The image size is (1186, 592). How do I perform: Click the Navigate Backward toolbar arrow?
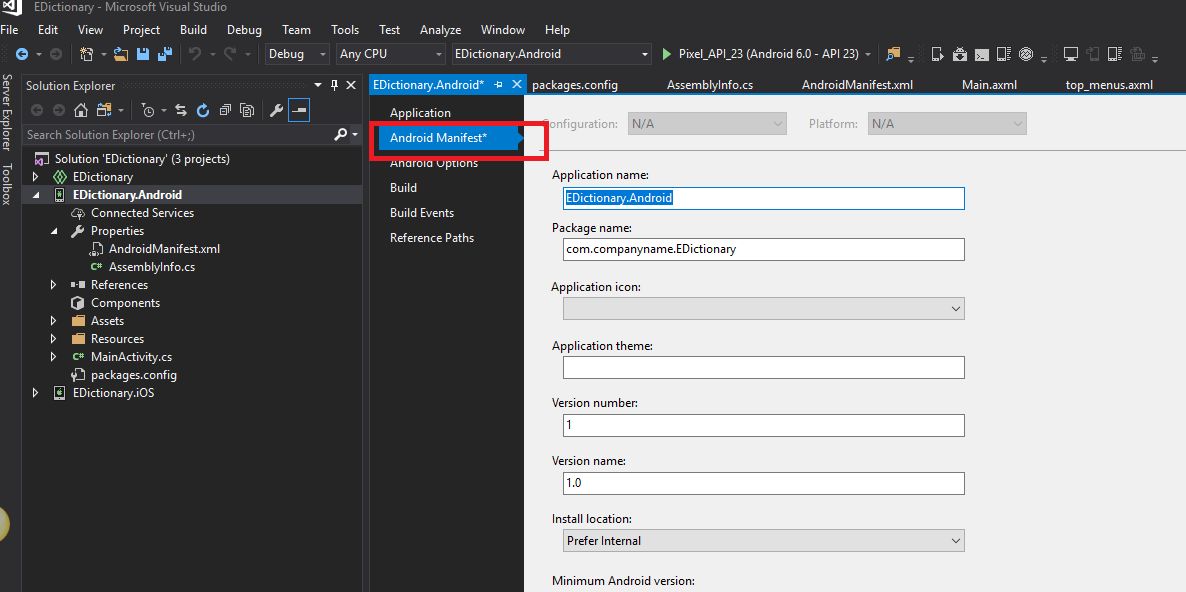(22, 54)
